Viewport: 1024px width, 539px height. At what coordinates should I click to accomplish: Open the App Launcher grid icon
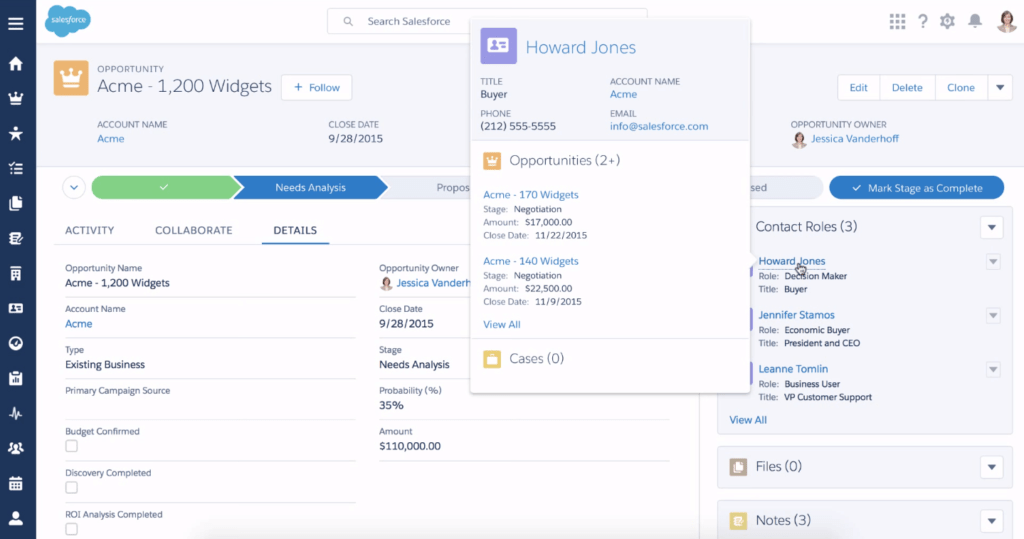(897, 22)
